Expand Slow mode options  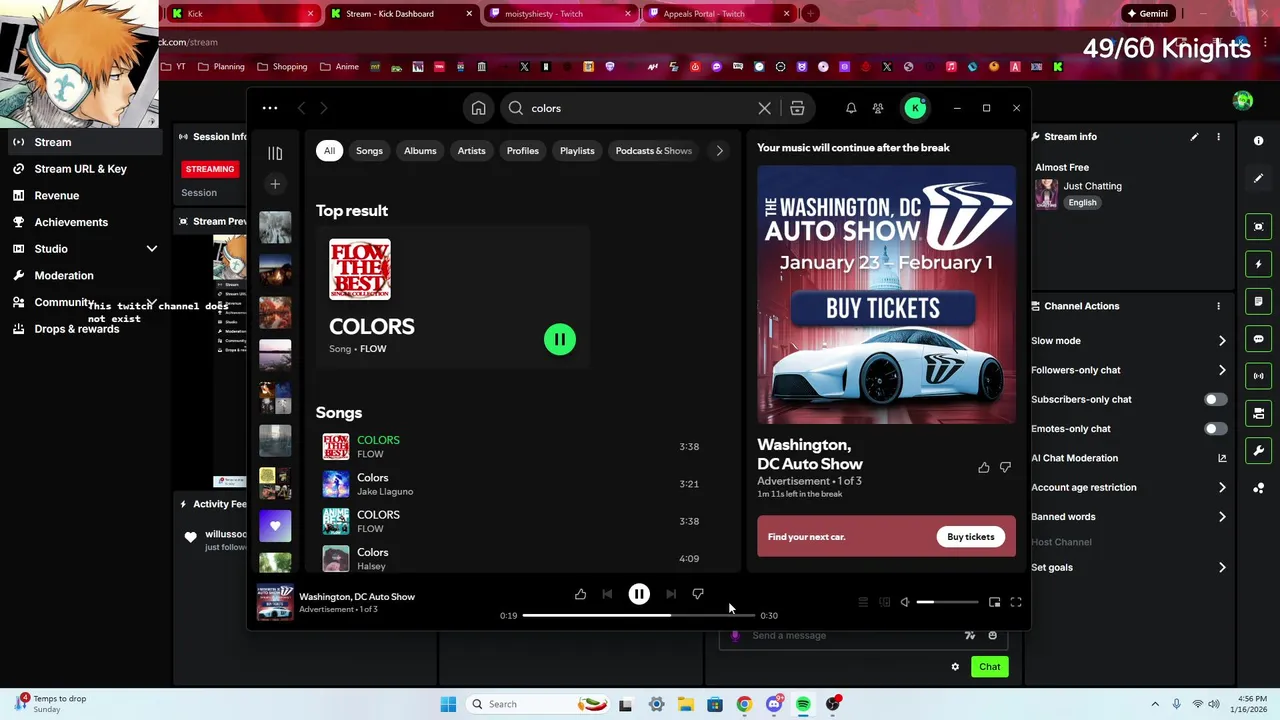(1222, 341)
